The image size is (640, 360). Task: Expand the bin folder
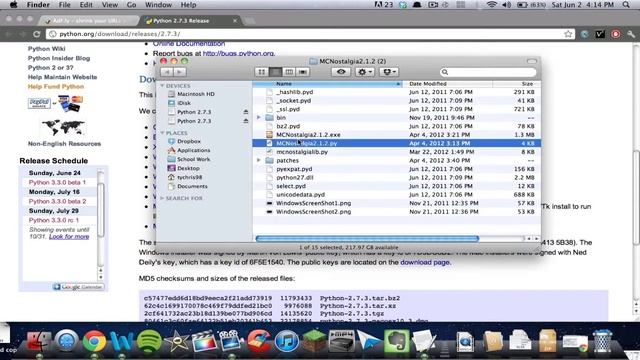click(x=258, y=118)
